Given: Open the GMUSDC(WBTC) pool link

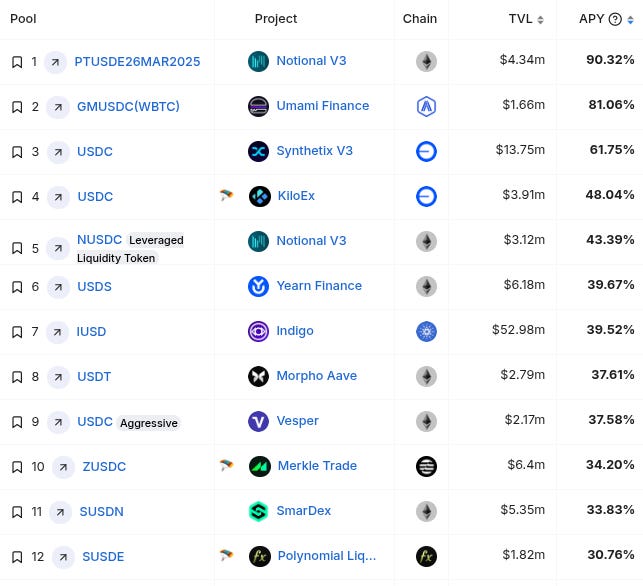Looking at the screenshot, I should coord(128,107).
